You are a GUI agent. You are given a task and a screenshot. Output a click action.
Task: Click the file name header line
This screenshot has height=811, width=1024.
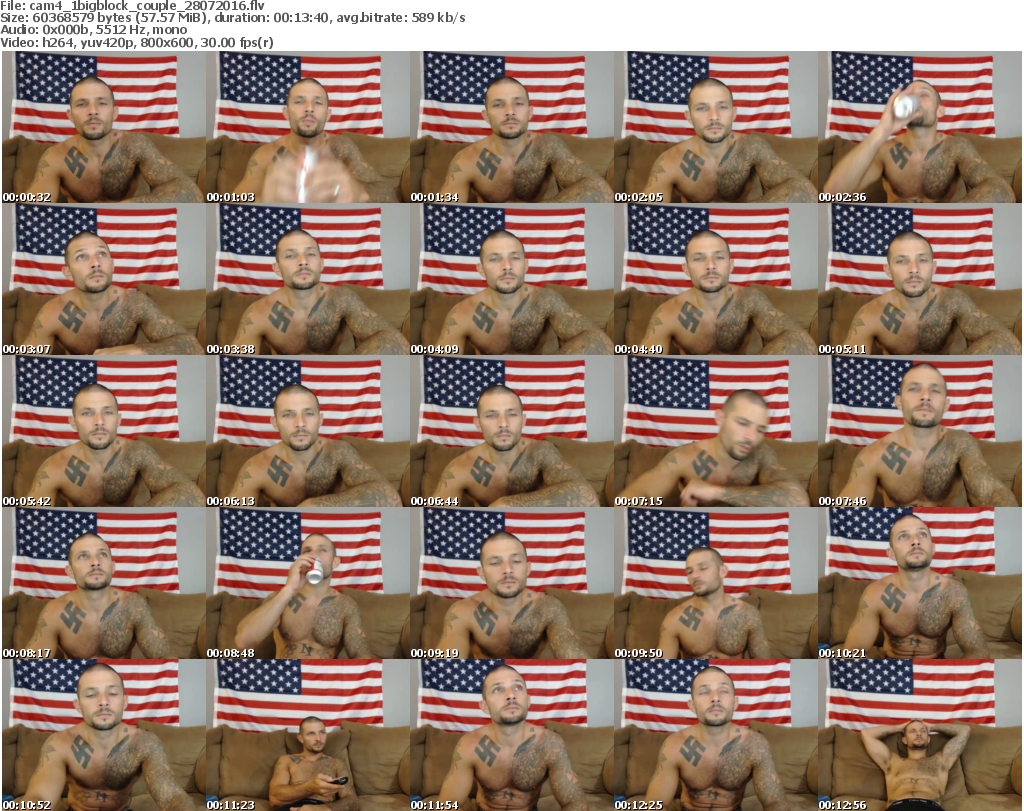133,6
